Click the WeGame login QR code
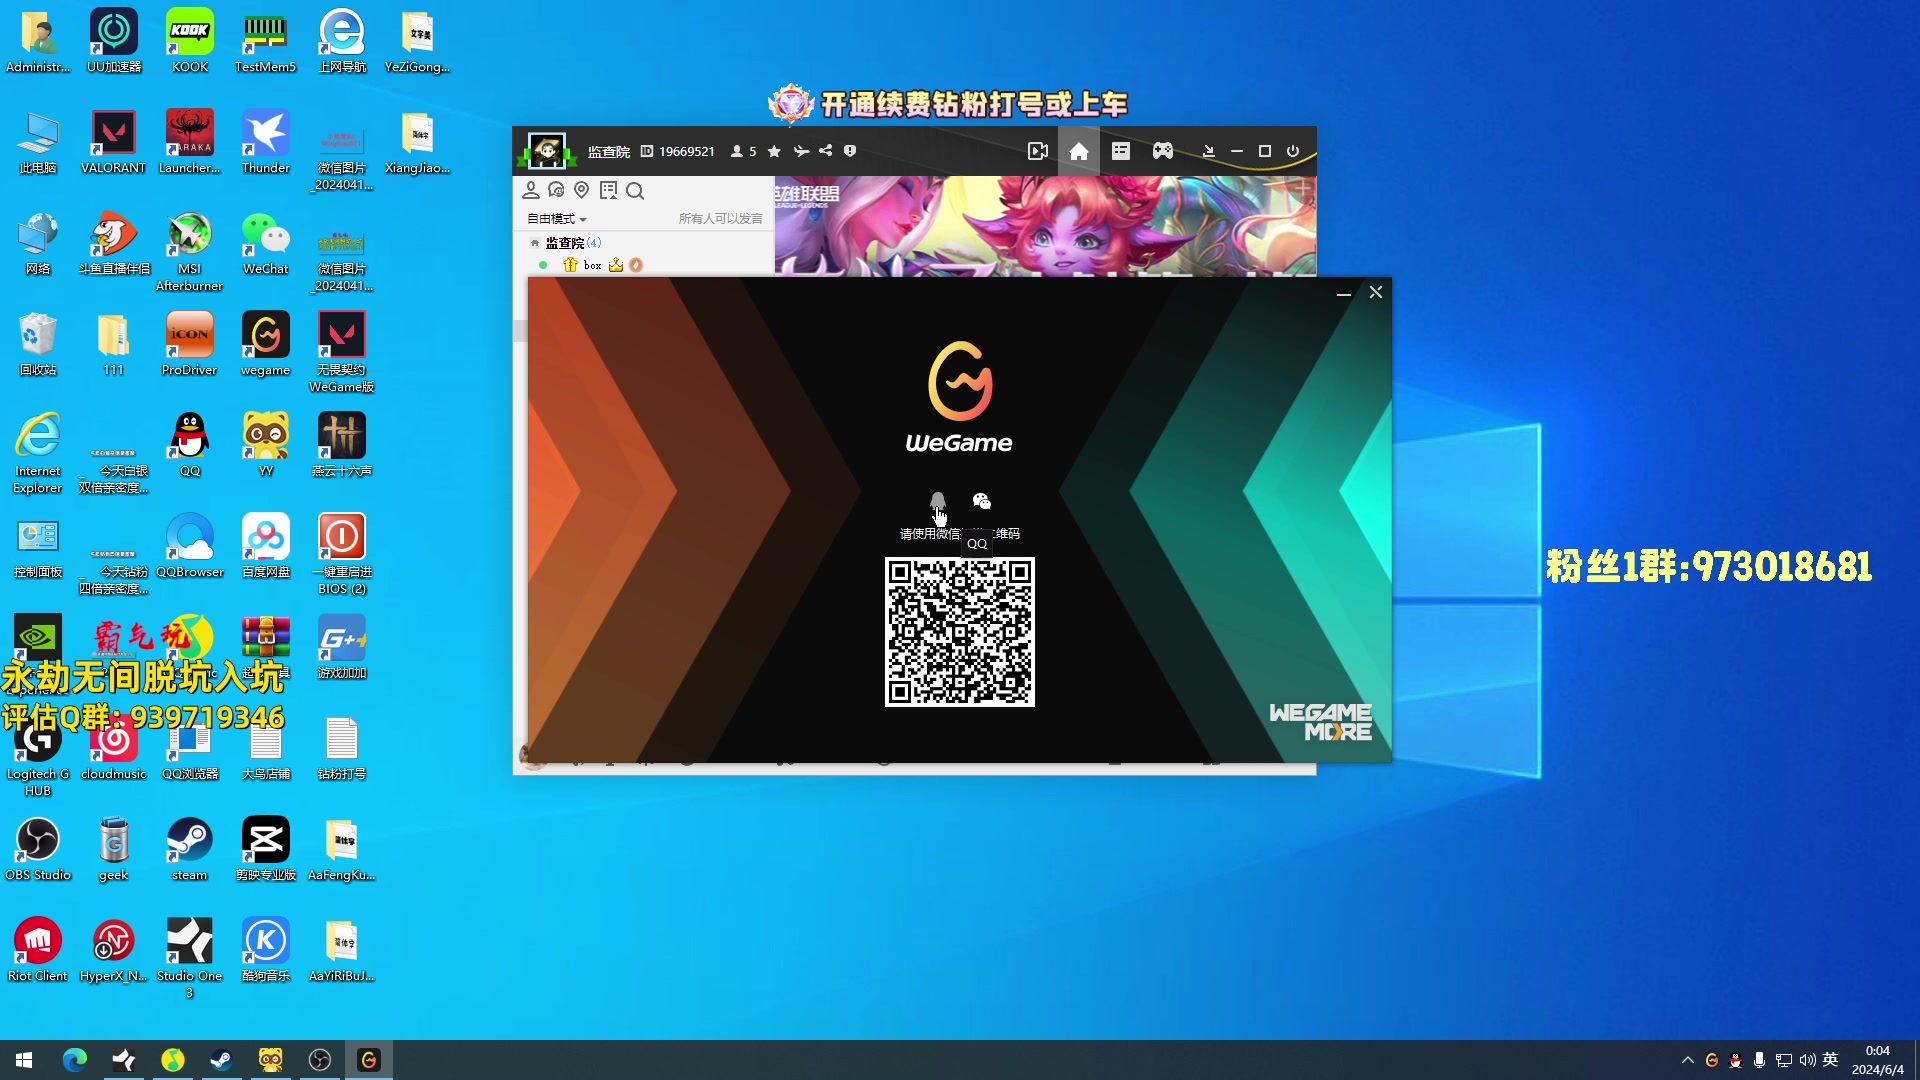Screen dimensions: 1920x1080 coord(960,632)
